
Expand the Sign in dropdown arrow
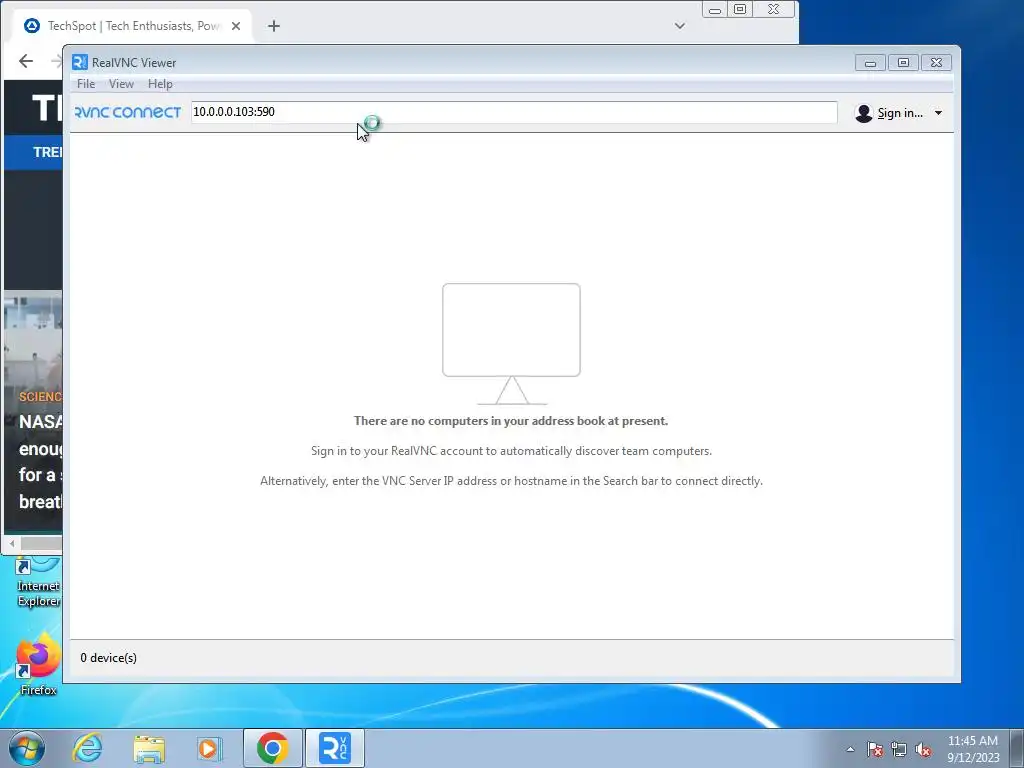[938, 113]
